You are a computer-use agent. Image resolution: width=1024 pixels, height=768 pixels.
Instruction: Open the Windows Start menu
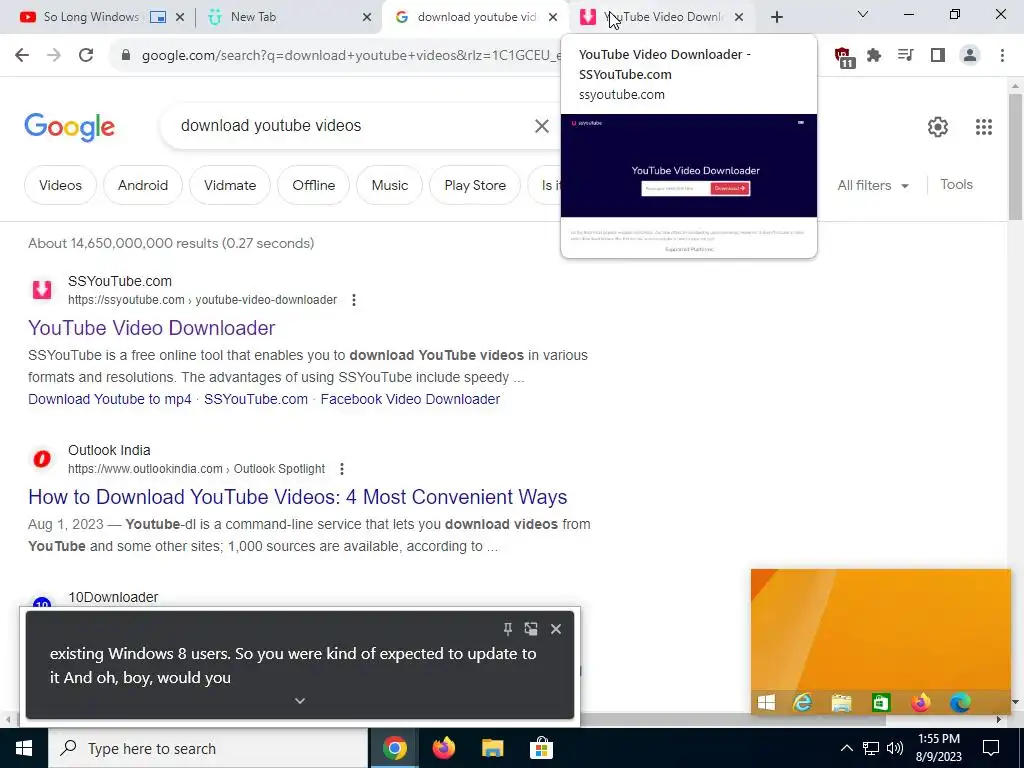coord(24,748)
